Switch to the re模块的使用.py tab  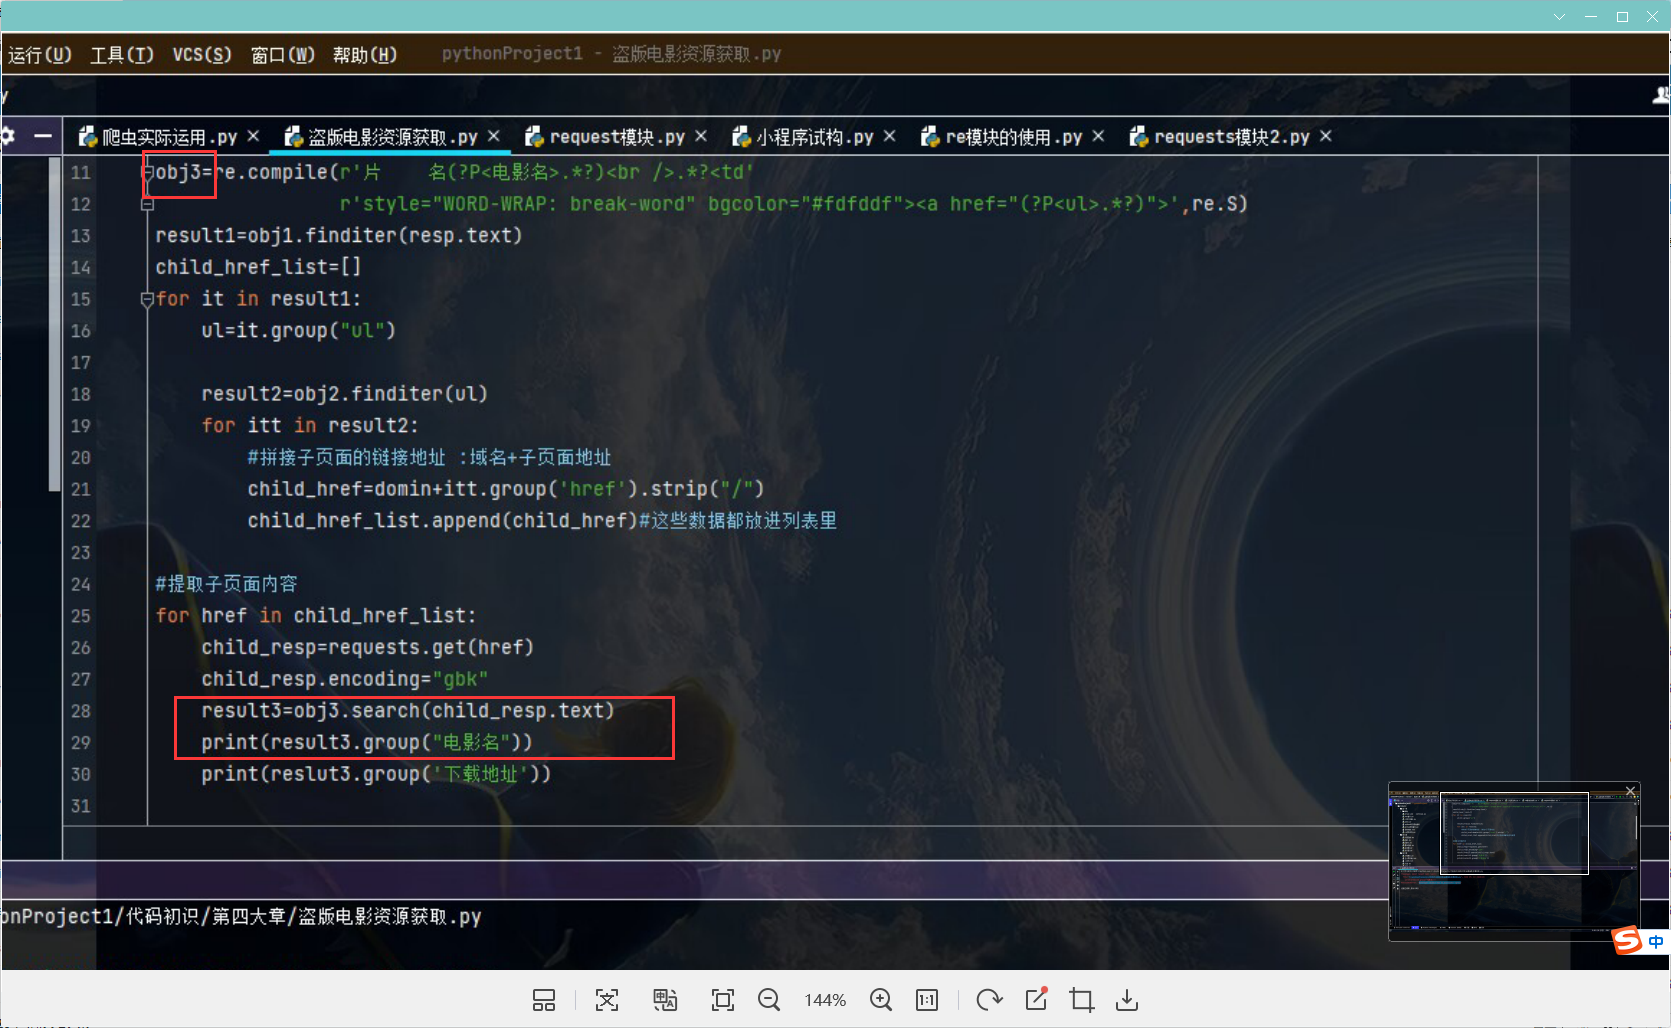1012,137
